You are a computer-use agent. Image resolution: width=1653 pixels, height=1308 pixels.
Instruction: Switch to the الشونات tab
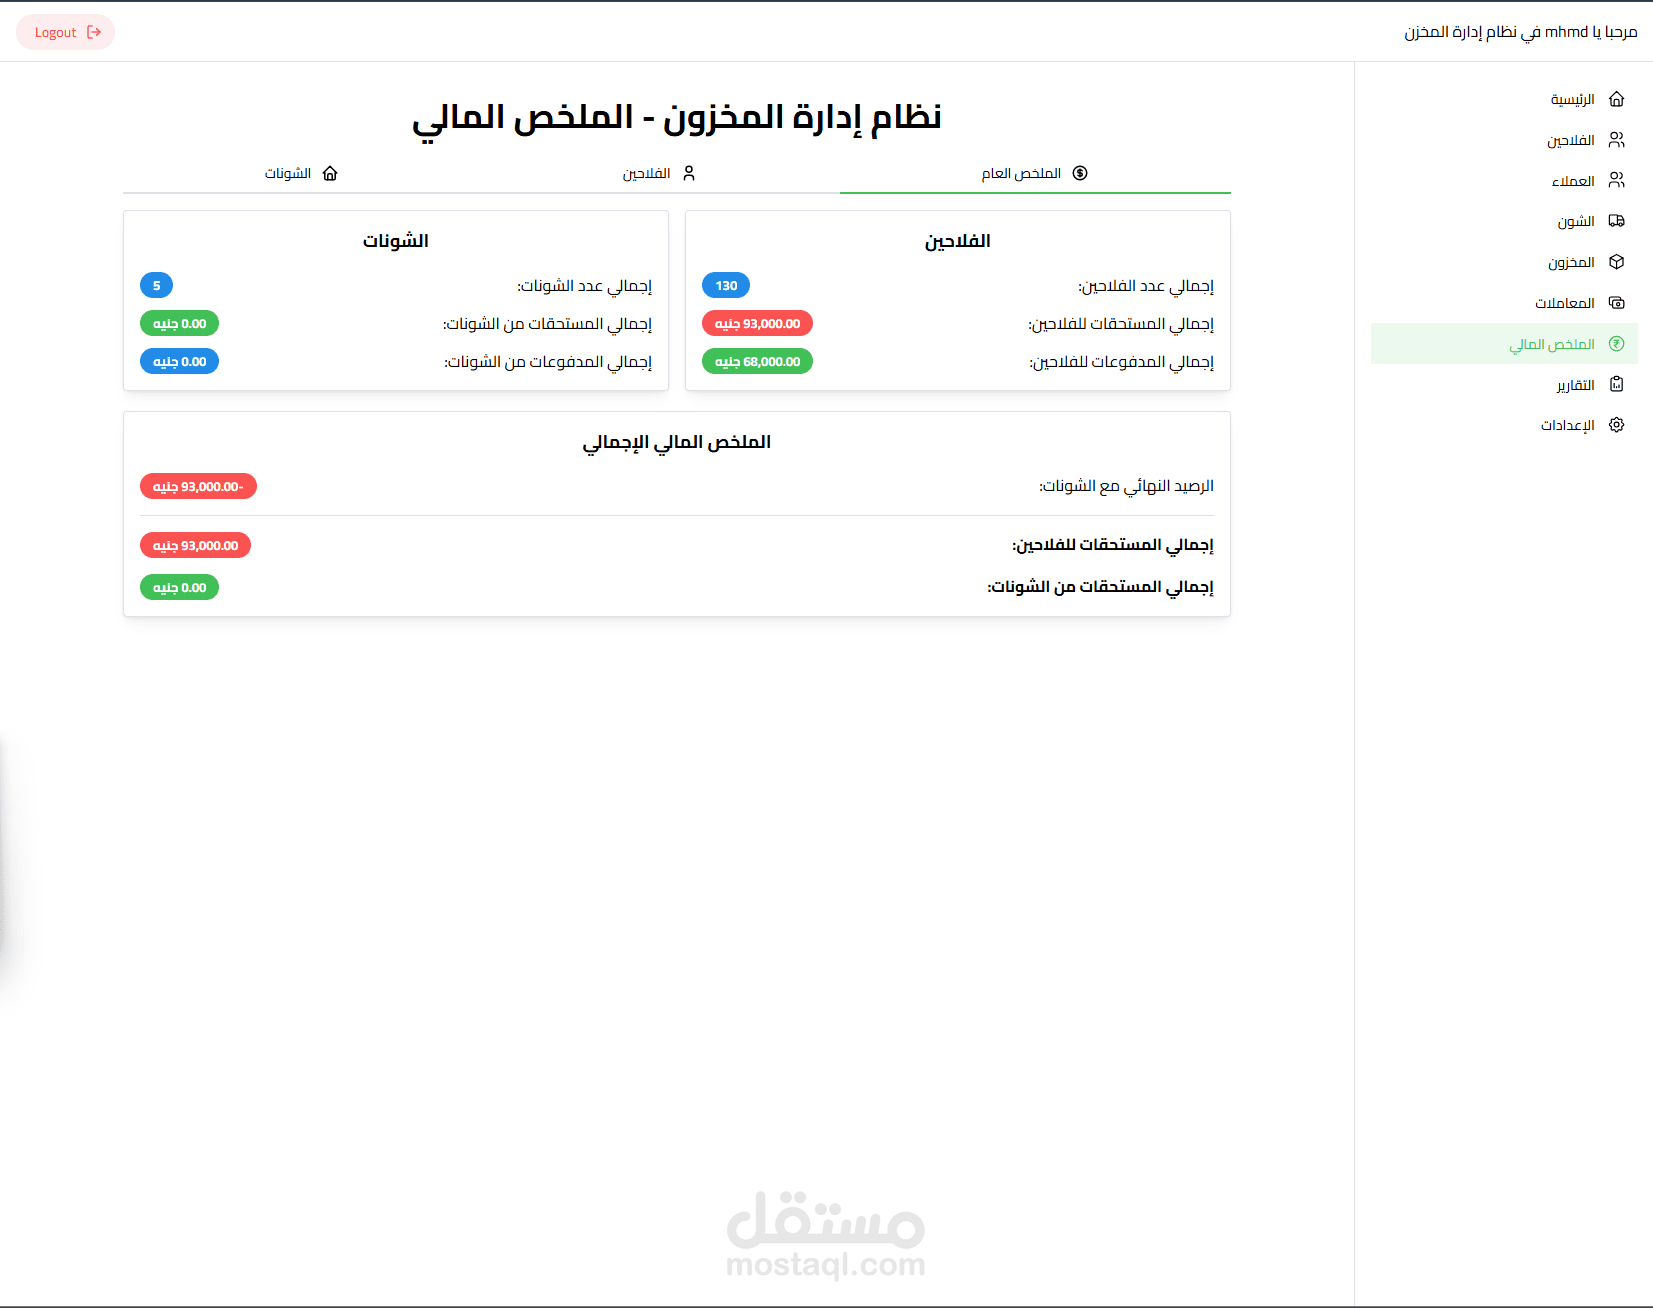pos(302,173)
